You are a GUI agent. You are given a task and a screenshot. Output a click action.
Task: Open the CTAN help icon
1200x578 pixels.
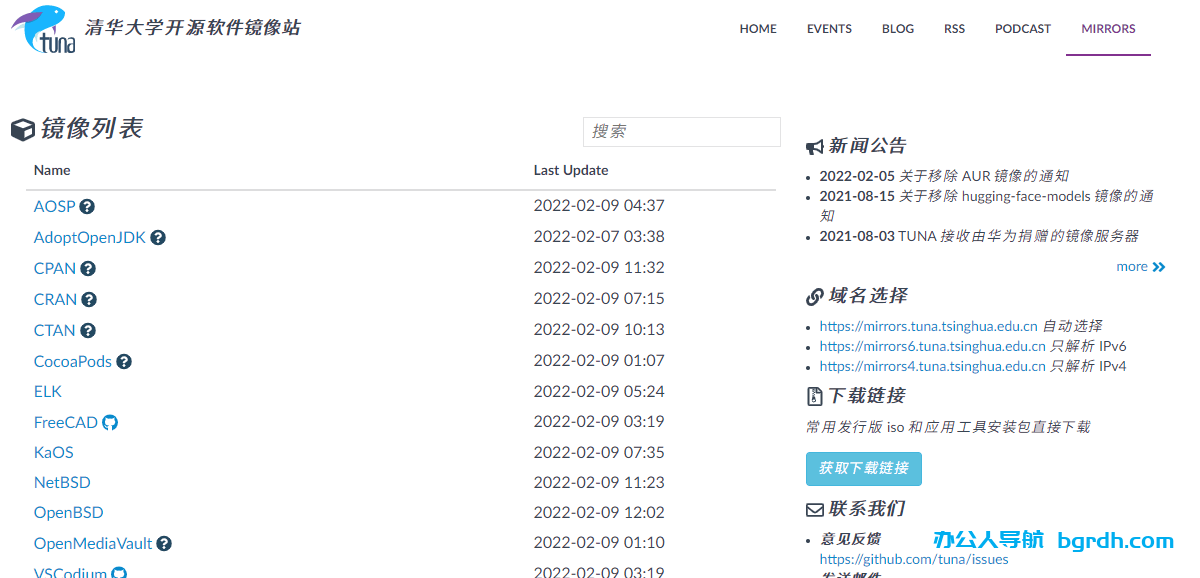point(88,331)
